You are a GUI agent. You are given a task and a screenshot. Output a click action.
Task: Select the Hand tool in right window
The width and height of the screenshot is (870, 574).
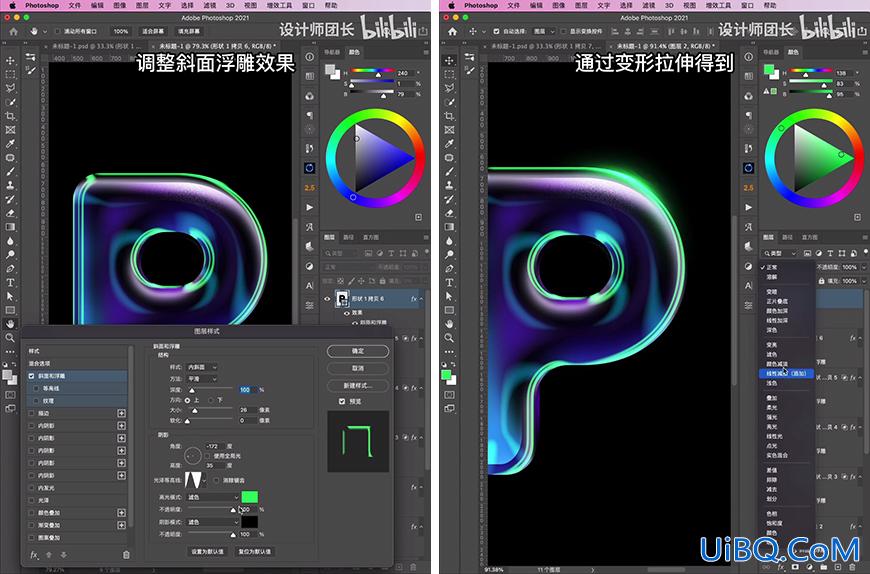click(449, 324)
